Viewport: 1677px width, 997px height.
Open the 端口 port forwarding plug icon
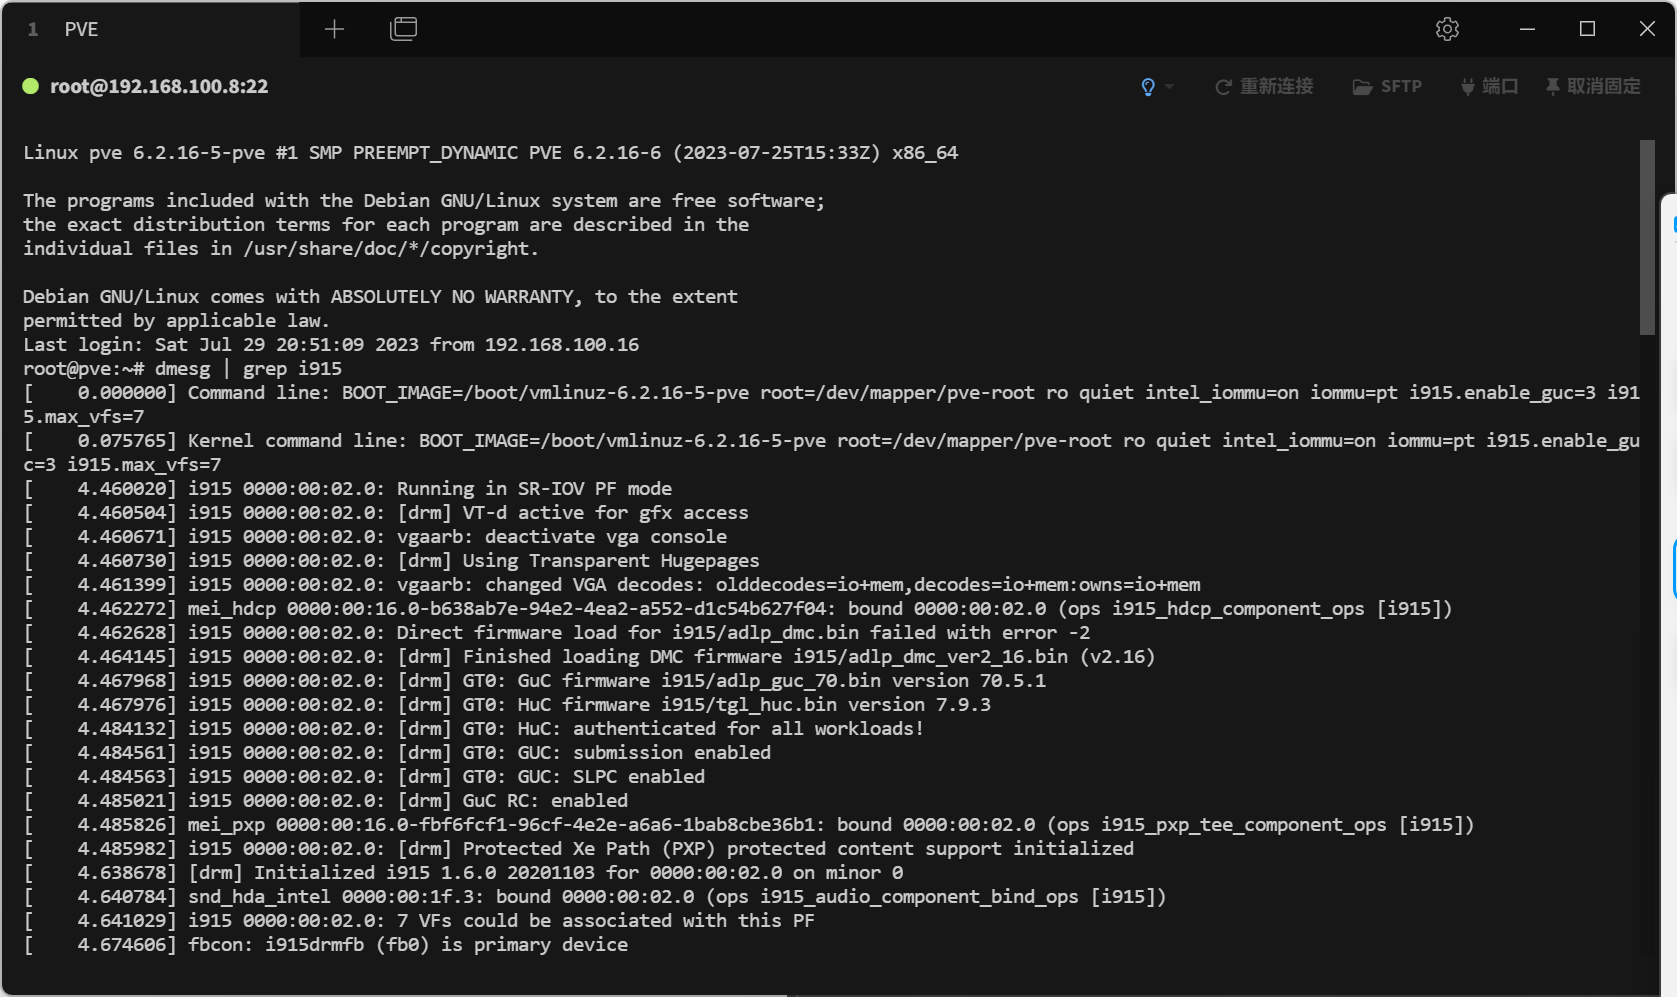point(1489,87)
